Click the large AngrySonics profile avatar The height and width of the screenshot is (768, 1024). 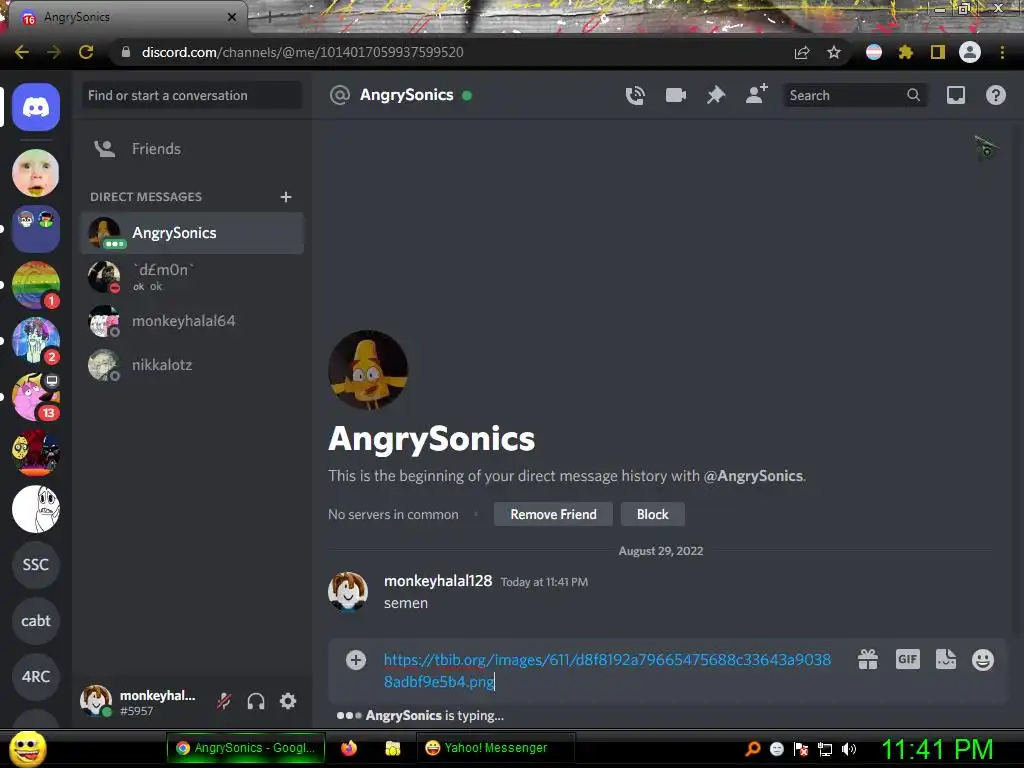pos(368,370)
